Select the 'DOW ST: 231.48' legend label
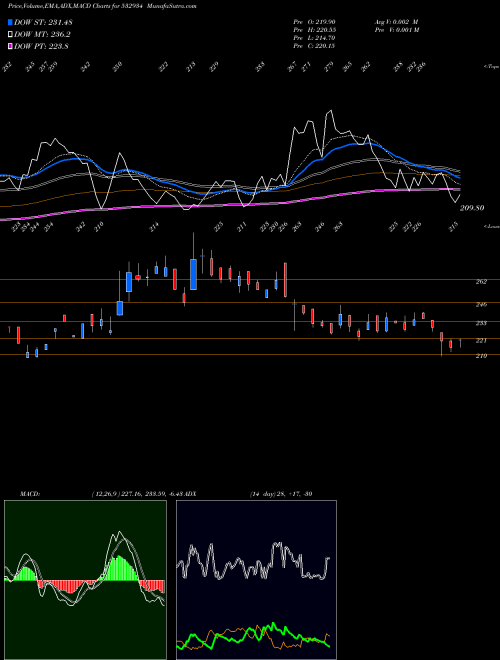Viewport: 500px width, 660px height. [43, 22]
